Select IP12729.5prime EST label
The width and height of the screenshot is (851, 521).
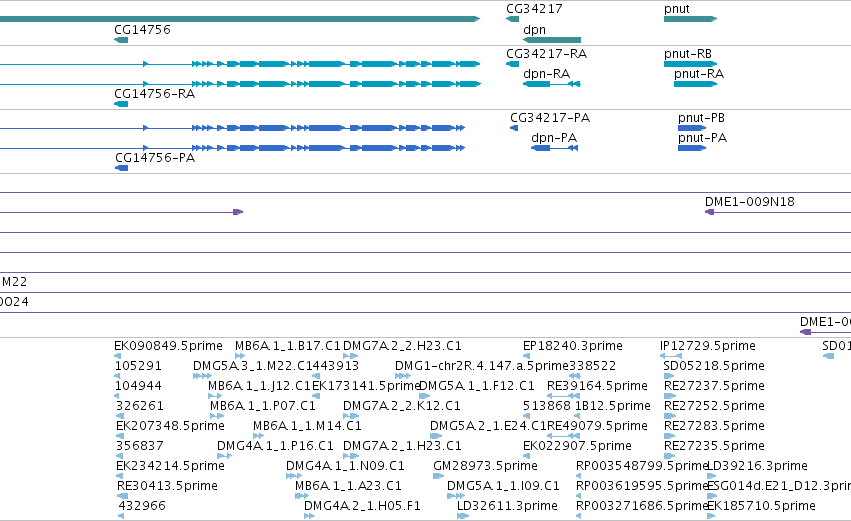(x=708, y=346)
